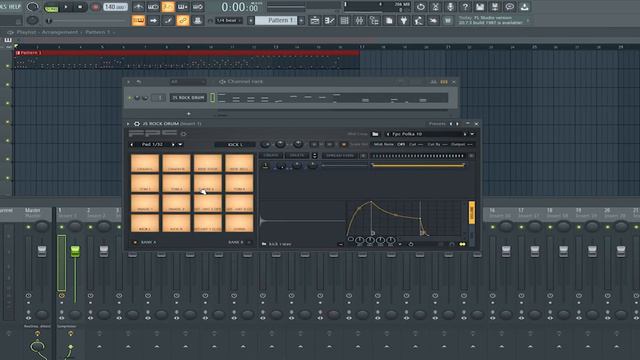Click the top-left orange drum pad

145,163
